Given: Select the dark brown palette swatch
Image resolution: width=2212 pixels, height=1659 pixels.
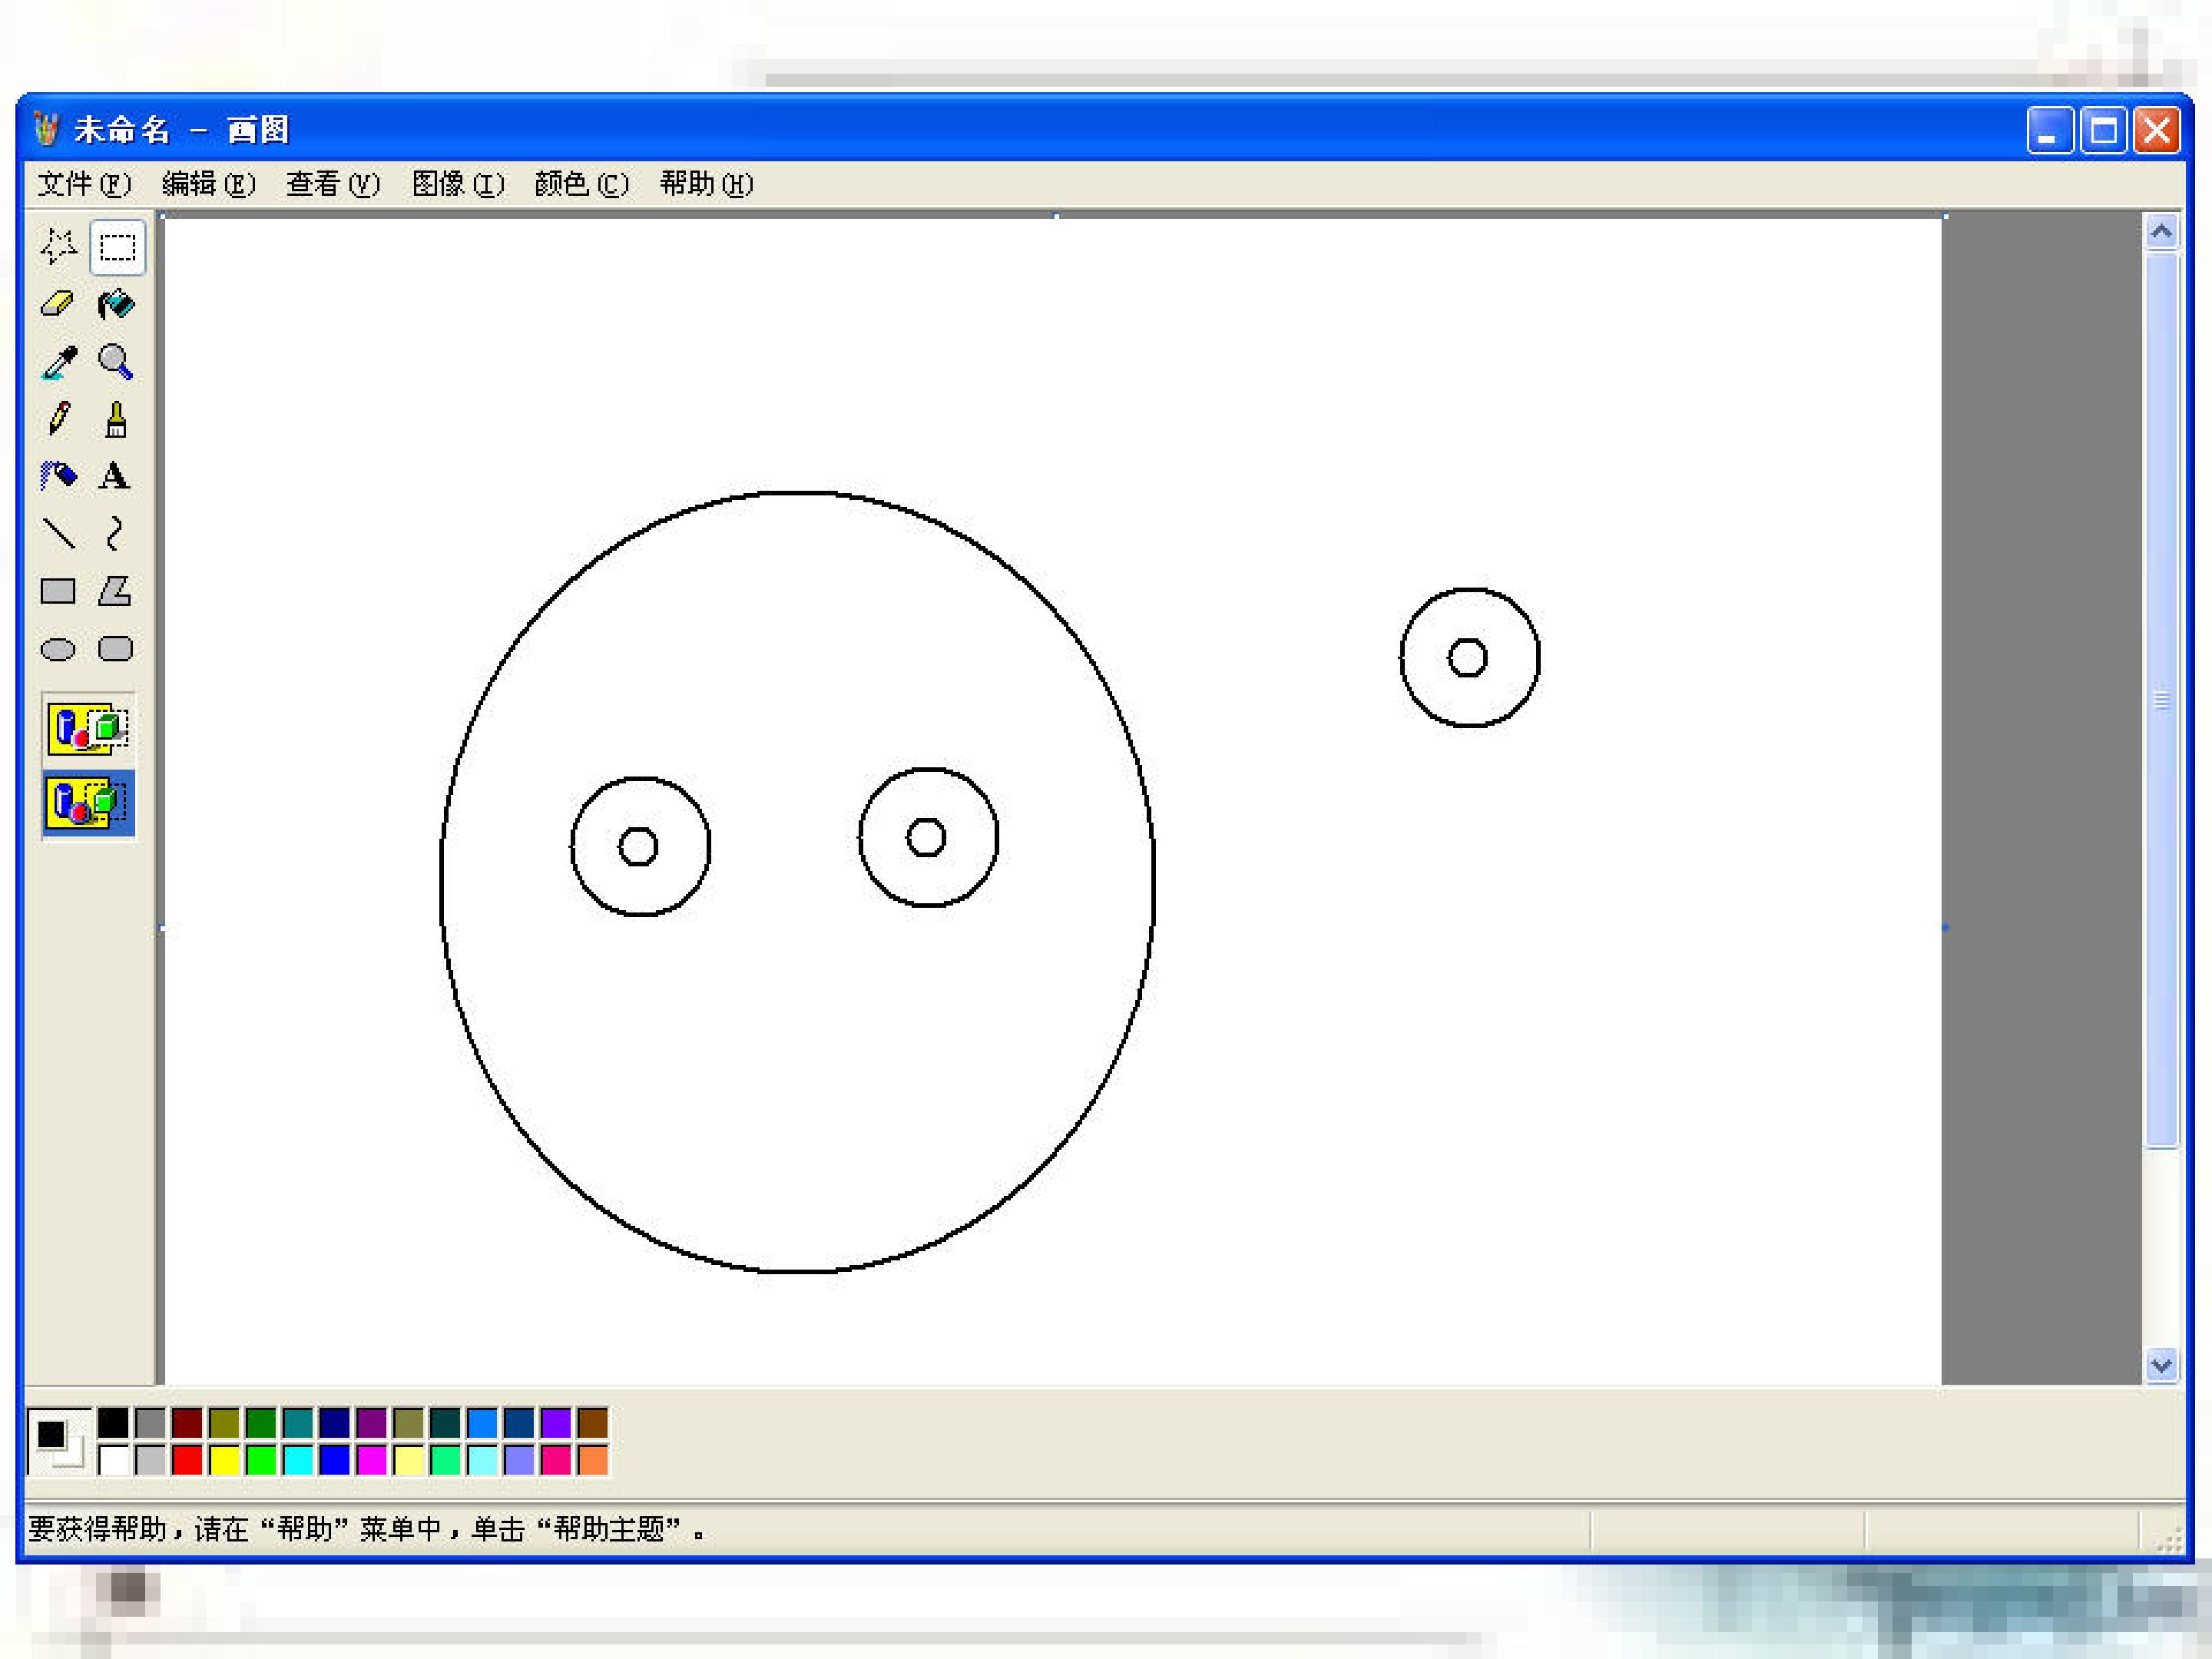Looking at the screenshot, I should click(x=593, y=1422).
